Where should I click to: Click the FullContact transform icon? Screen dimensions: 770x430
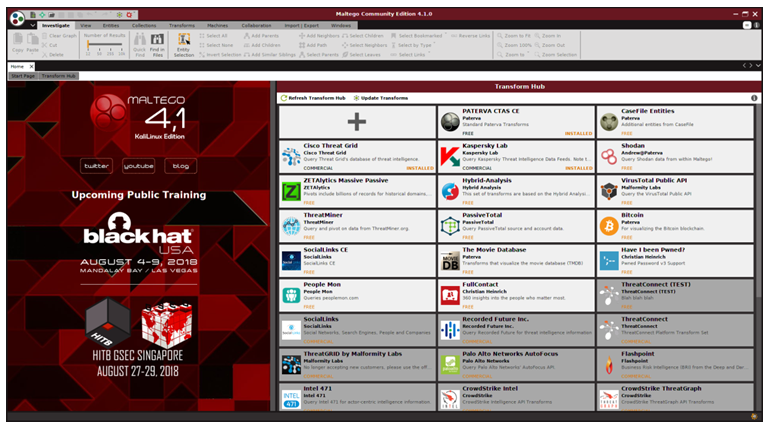(450, 295)
